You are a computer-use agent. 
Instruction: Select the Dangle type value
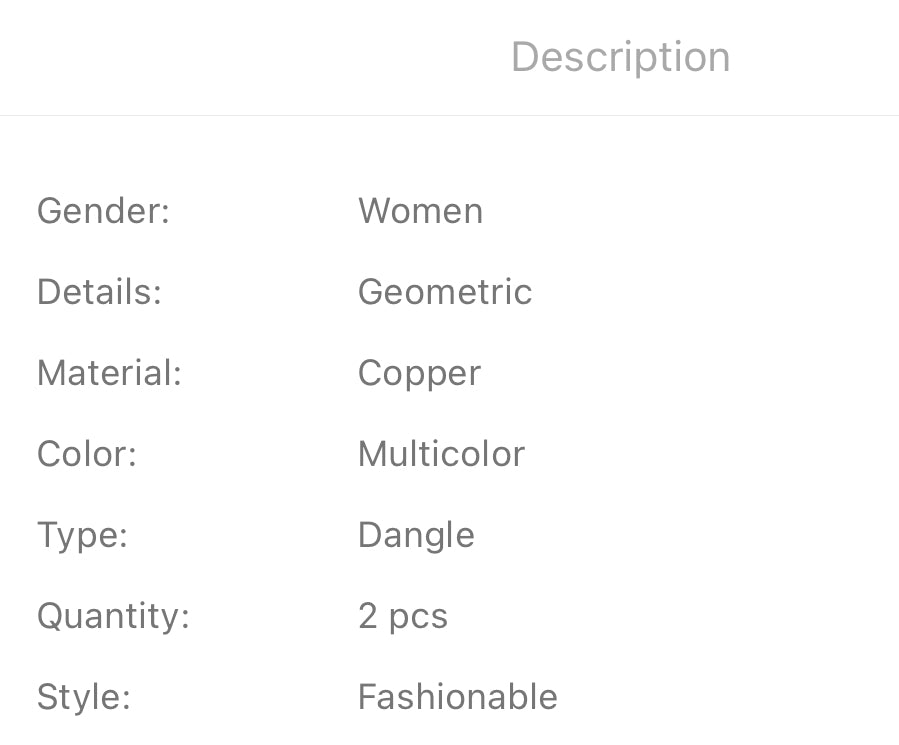(x=416, y=535)
